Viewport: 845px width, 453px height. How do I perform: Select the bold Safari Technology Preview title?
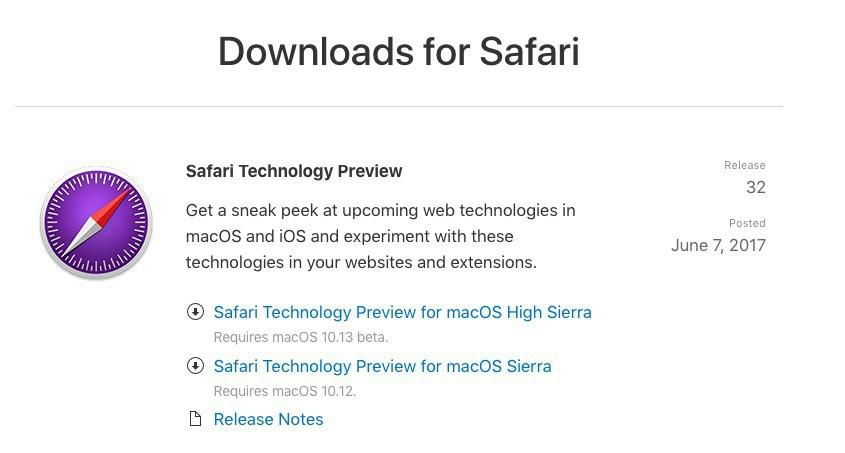point(294,171)
